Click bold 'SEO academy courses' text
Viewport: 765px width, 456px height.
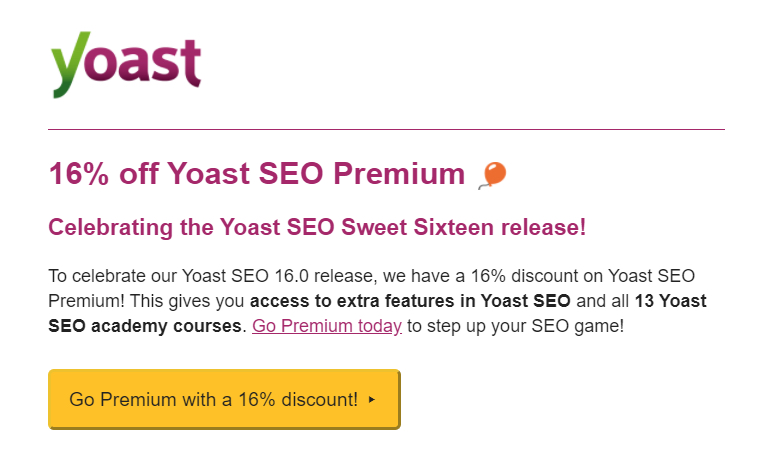click(x=144, y=326)
